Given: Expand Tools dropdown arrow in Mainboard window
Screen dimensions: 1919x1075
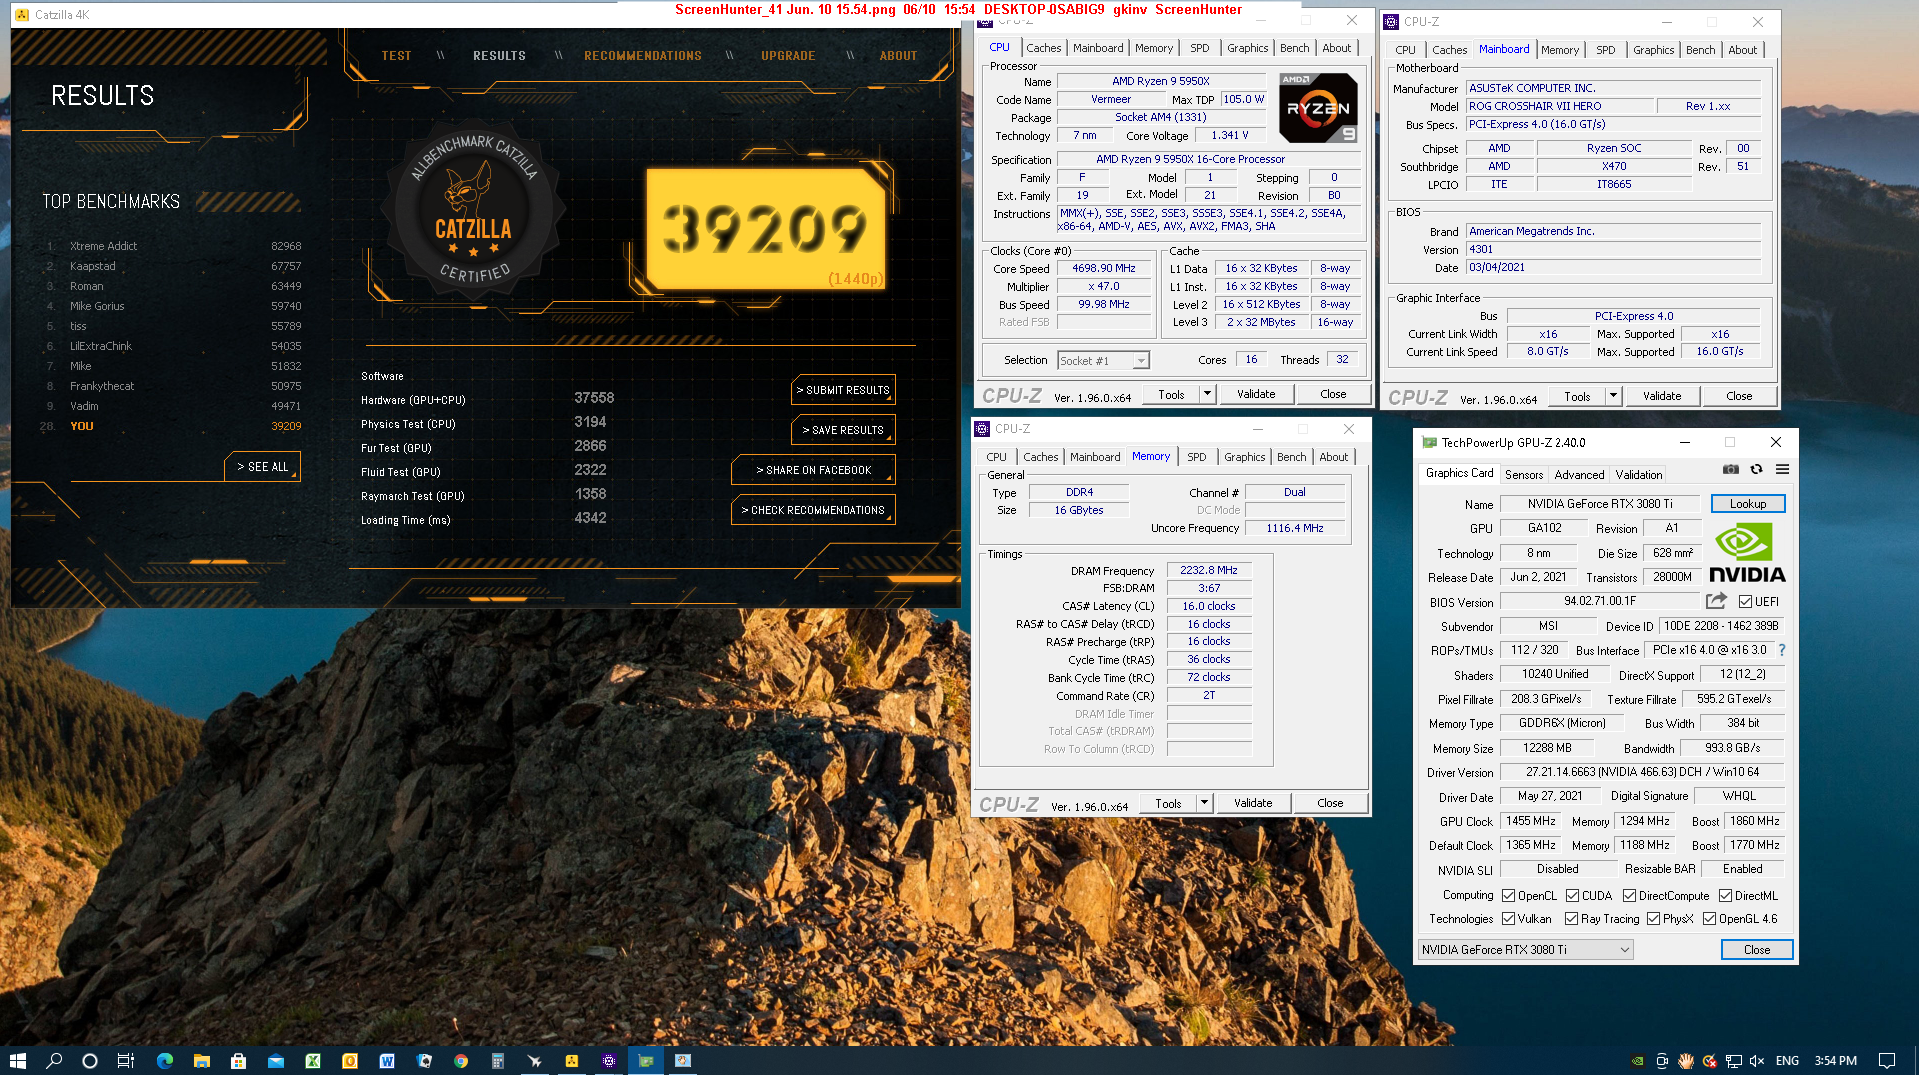Looking at the screenshot, I should pyautogui.click(x=1613, y=396).
